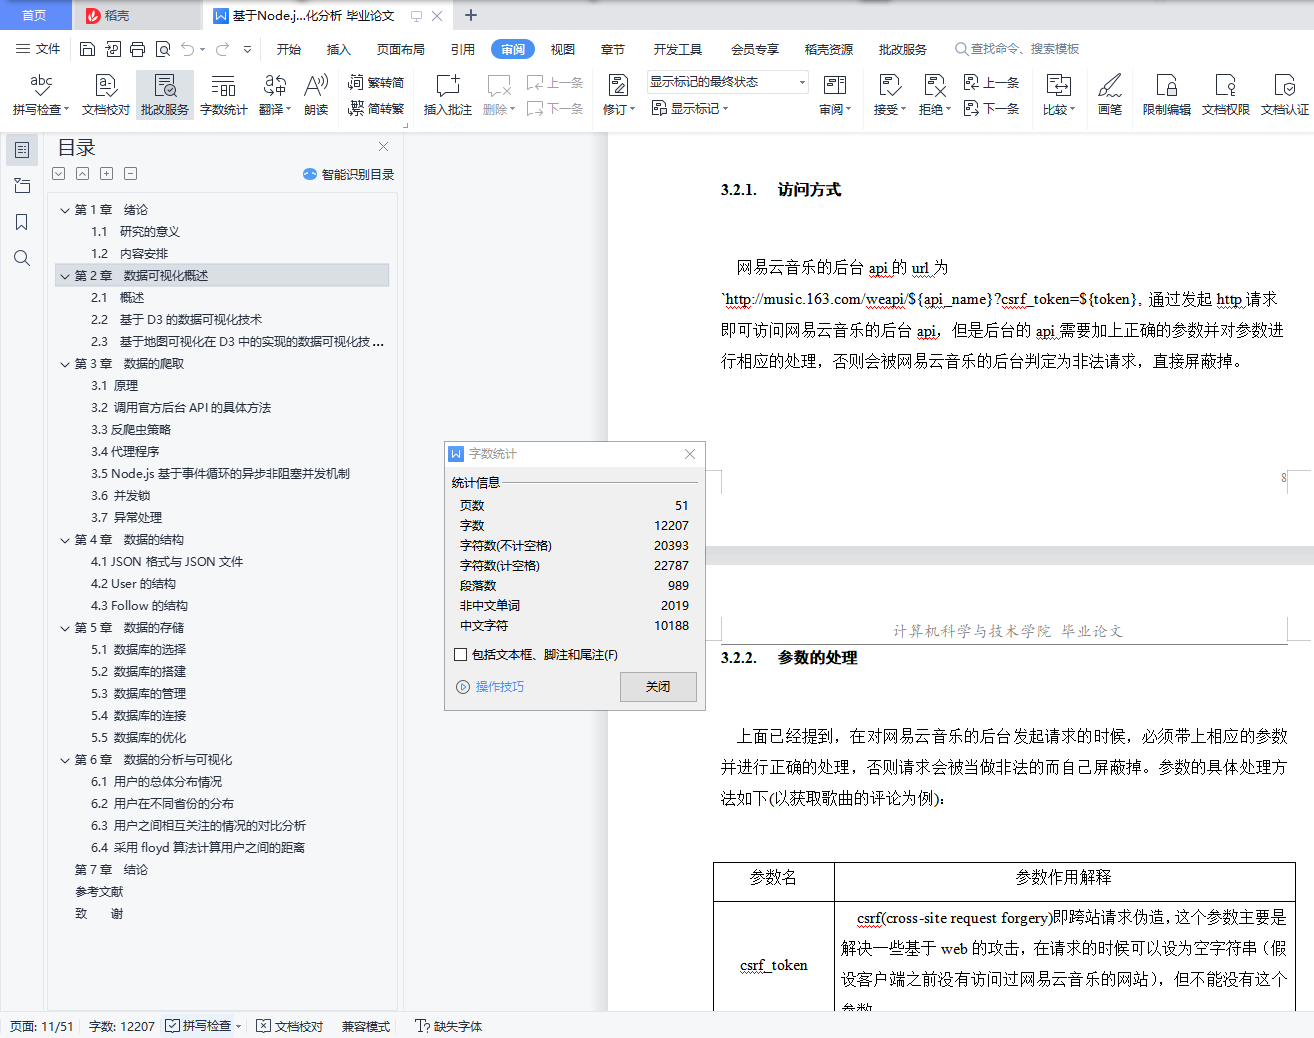
Task: Switch to the 视图 ribbon tab
Action: click(563, 49)
